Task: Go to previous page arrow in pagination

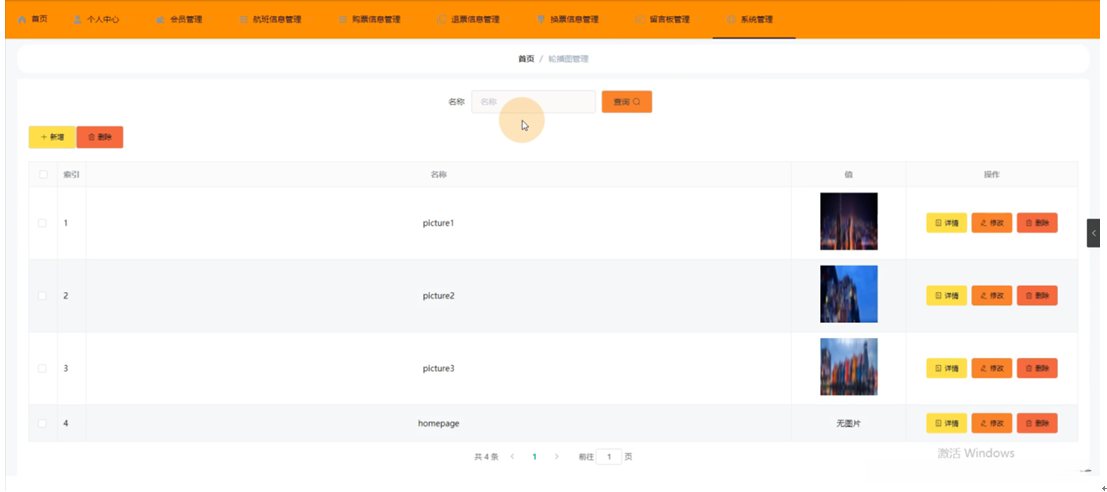Action: click(512, 457)
